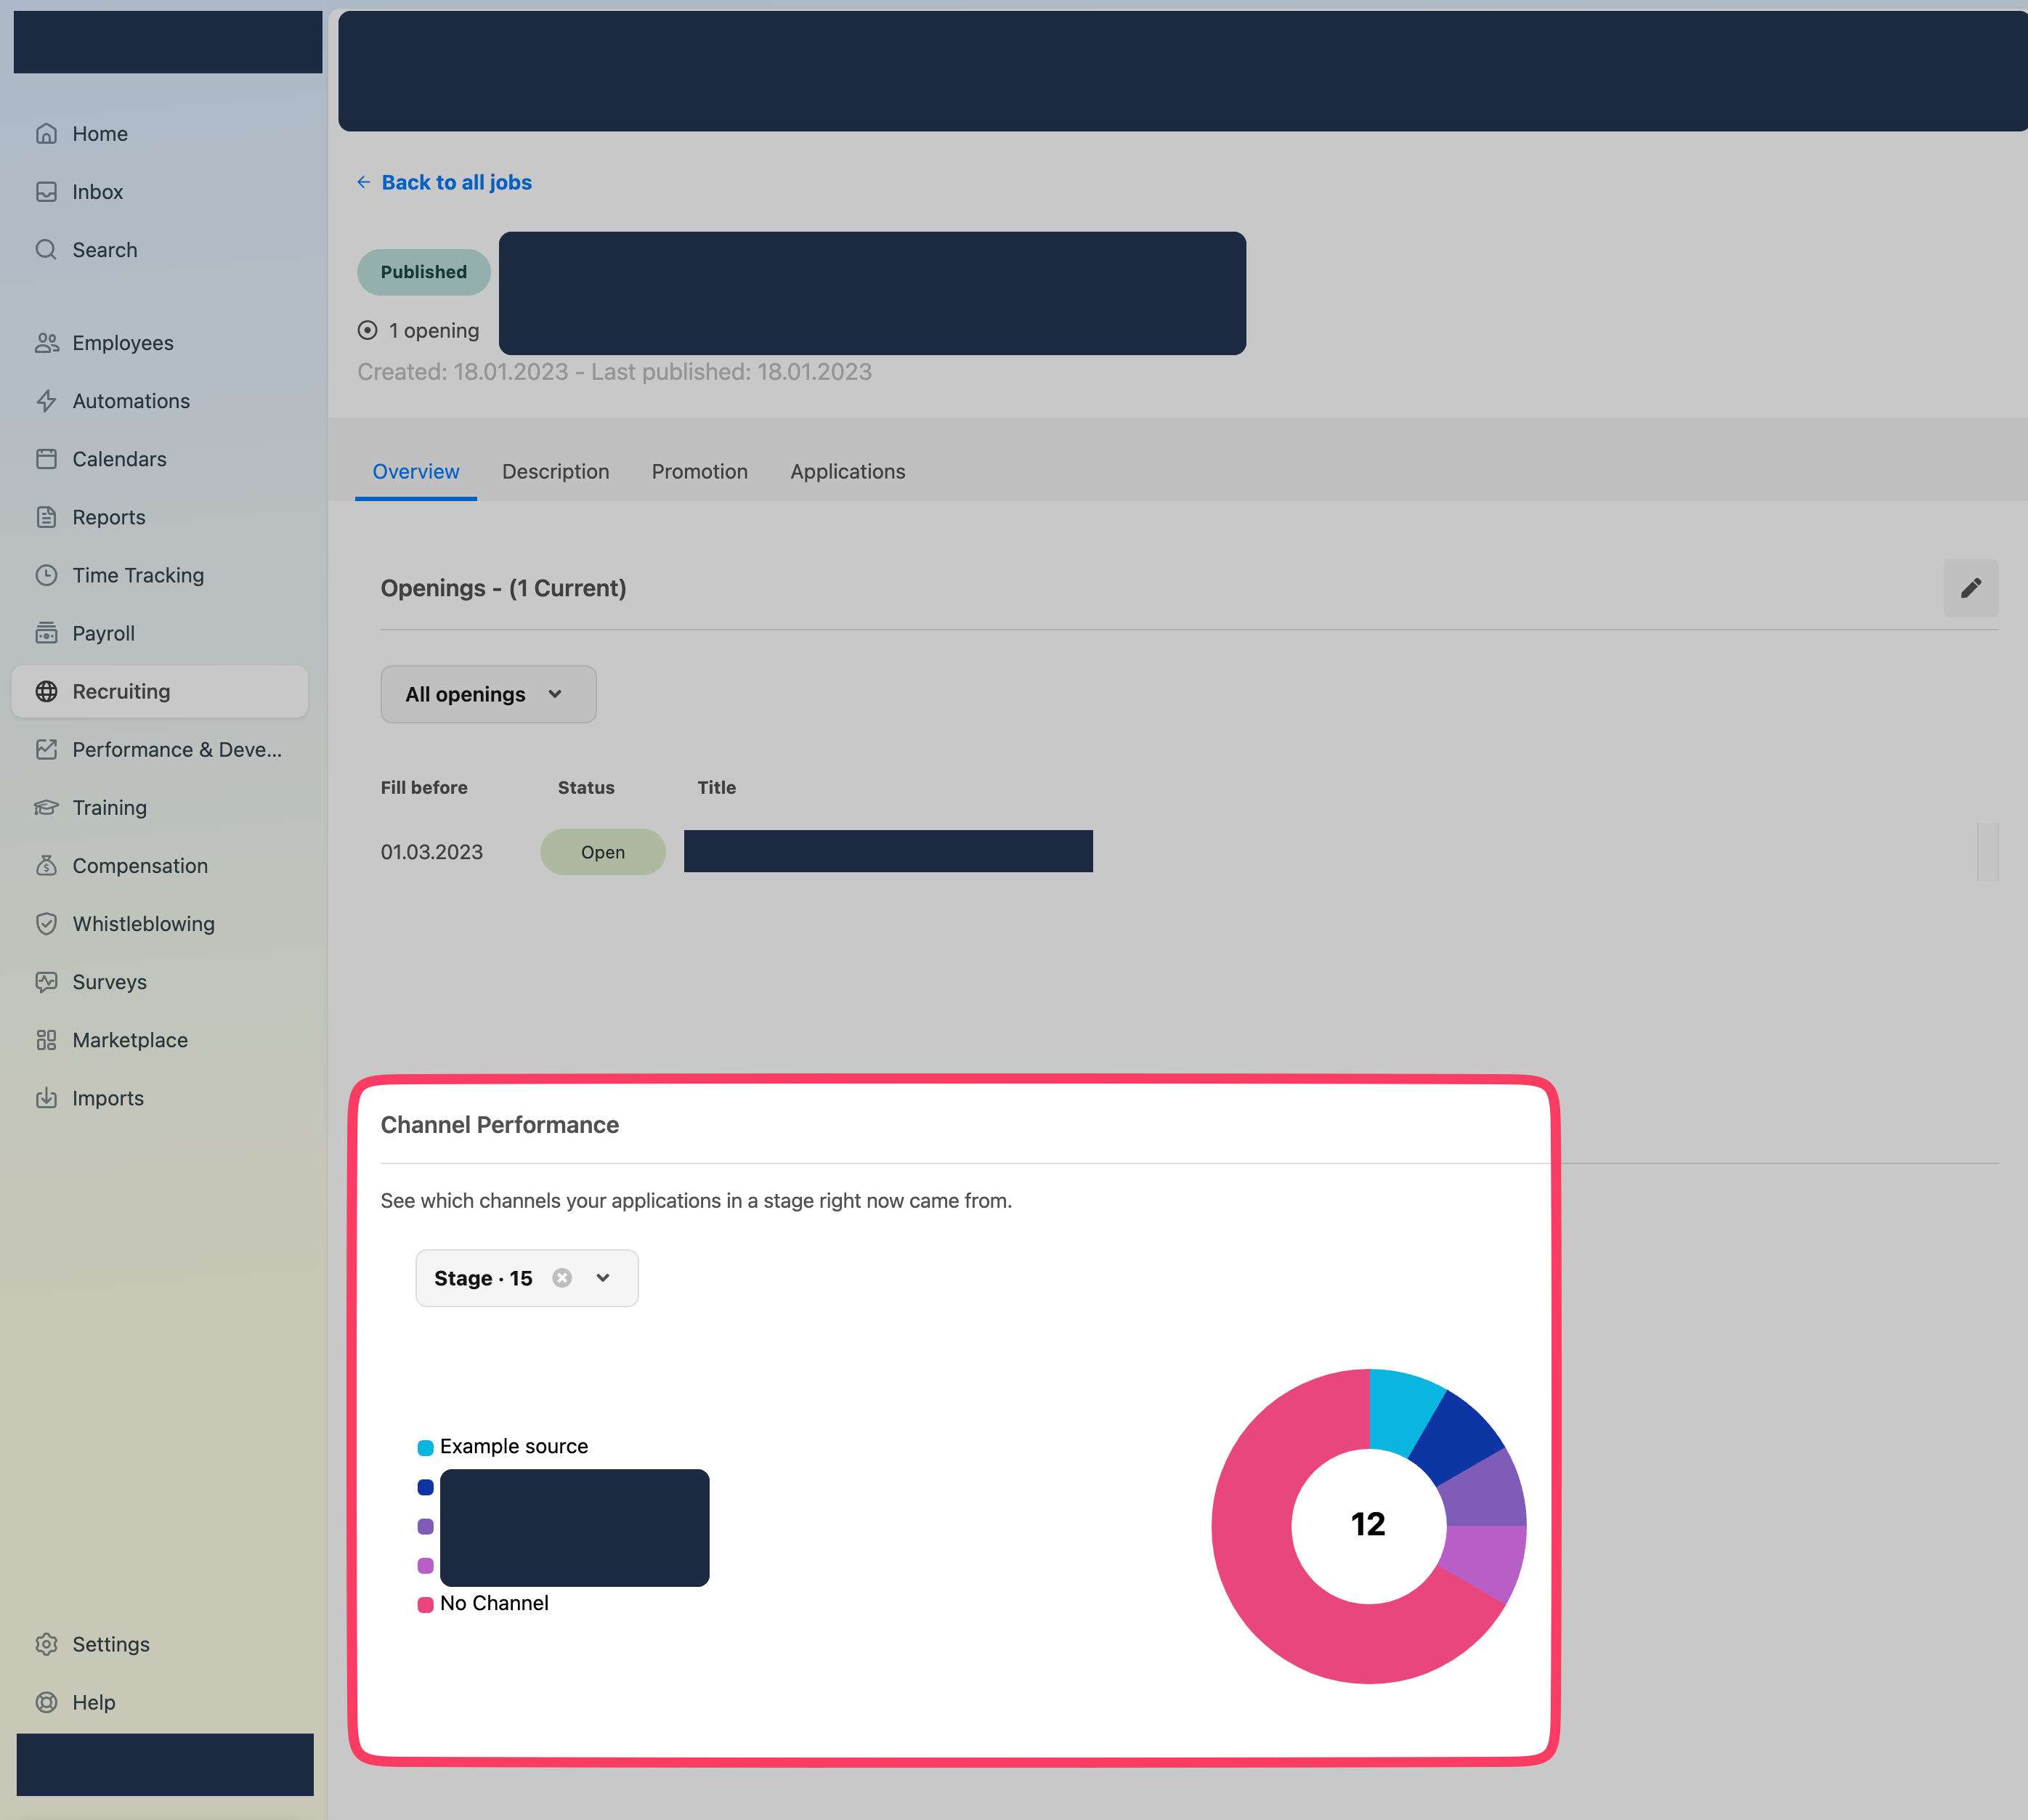The height and width of the screenshot is (1820, 2028).
Task: Expand the All openings dropdown
Action: pyautogui.click(x=488, y=694)
